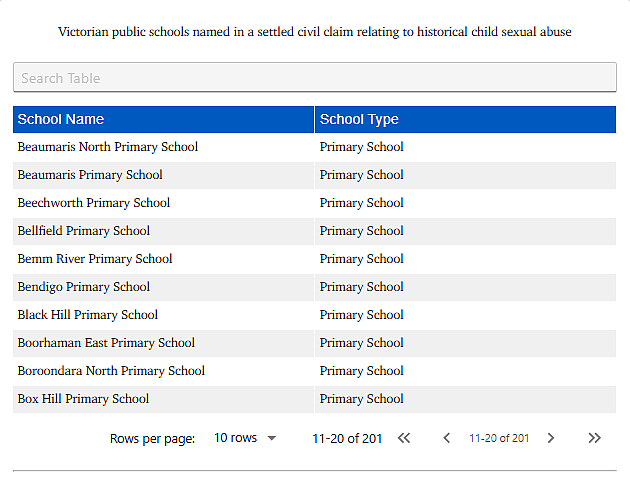630x499 pixels.
Task: Click the Search Table input field
Action: pos(315,77)
